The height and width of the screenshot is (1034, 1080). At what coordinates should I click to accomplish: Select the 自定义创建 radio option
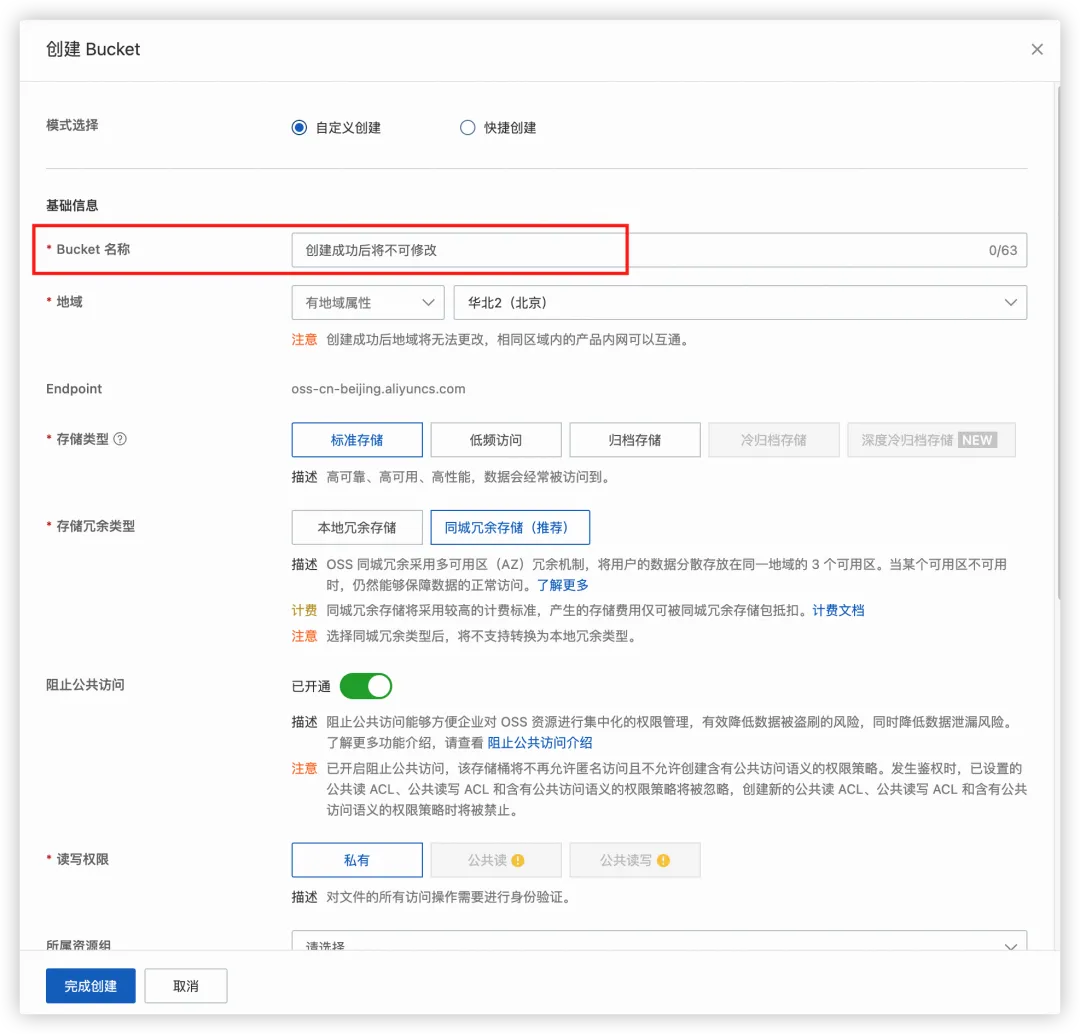click(x=299, y=127)
